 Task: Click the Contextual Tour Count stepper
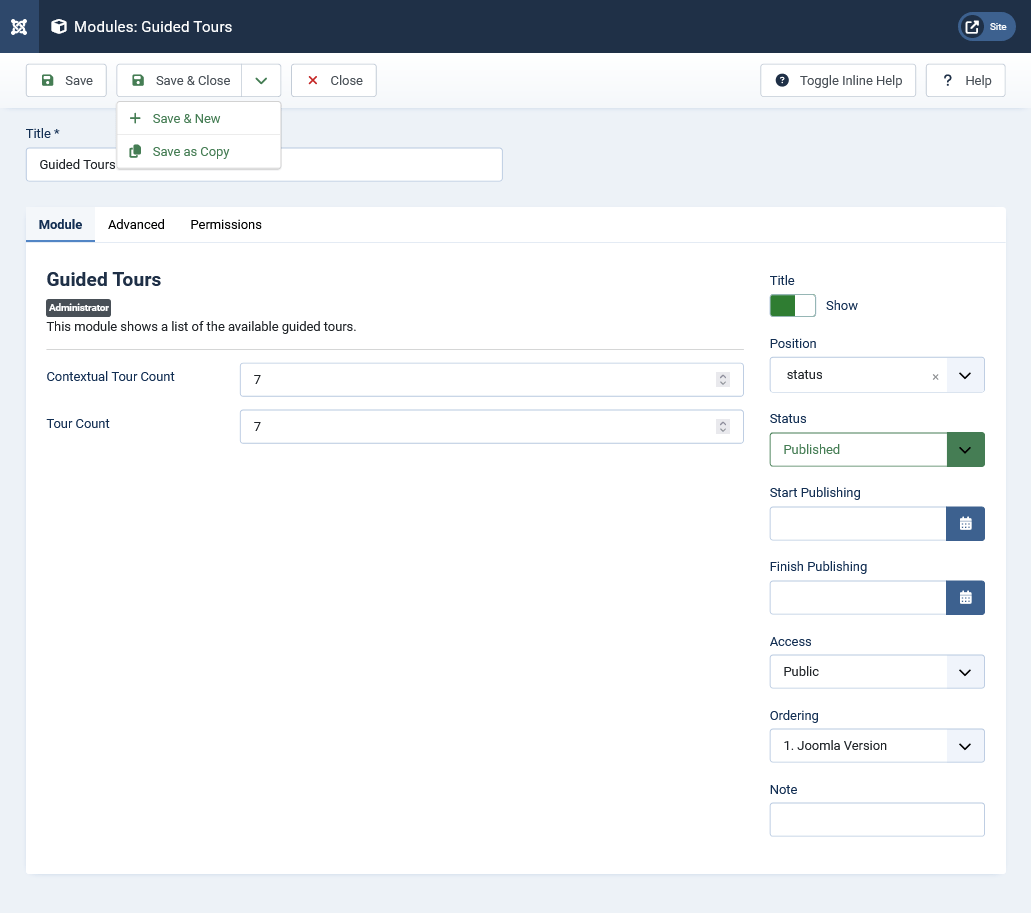(722, 380)
